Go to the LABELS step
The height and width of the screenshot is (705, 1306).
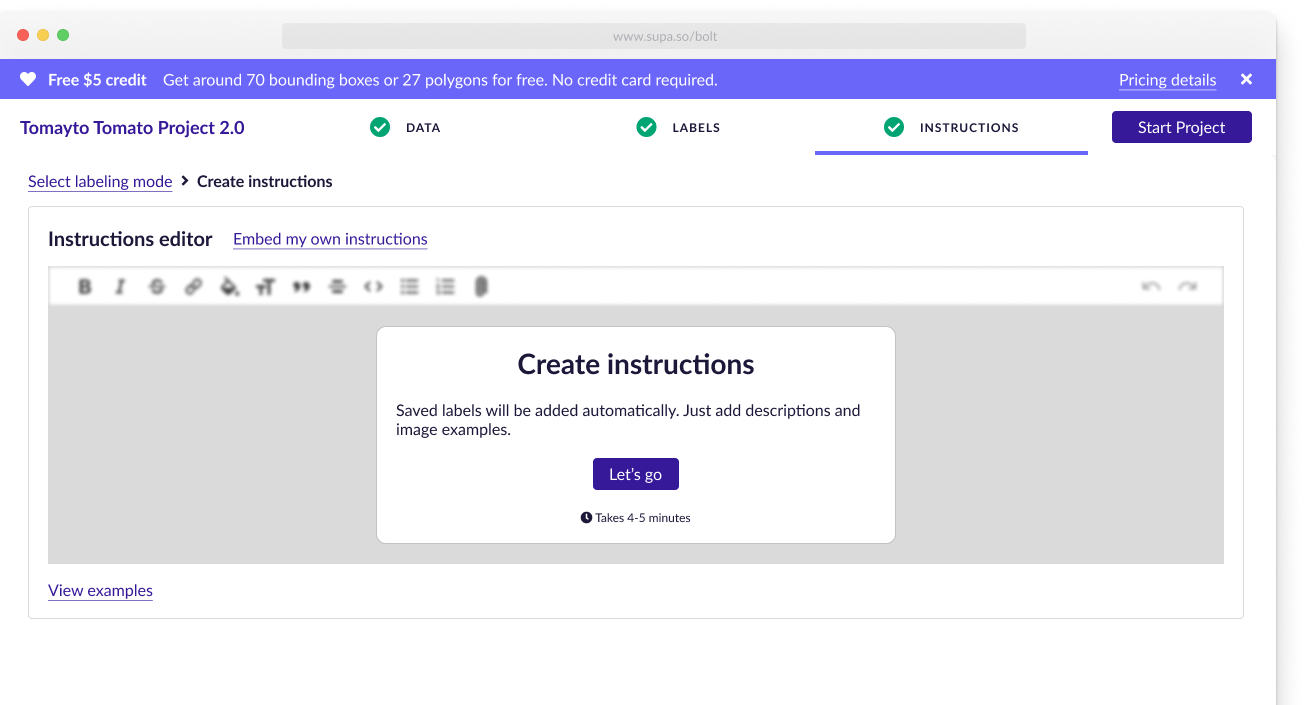(696, 128)
